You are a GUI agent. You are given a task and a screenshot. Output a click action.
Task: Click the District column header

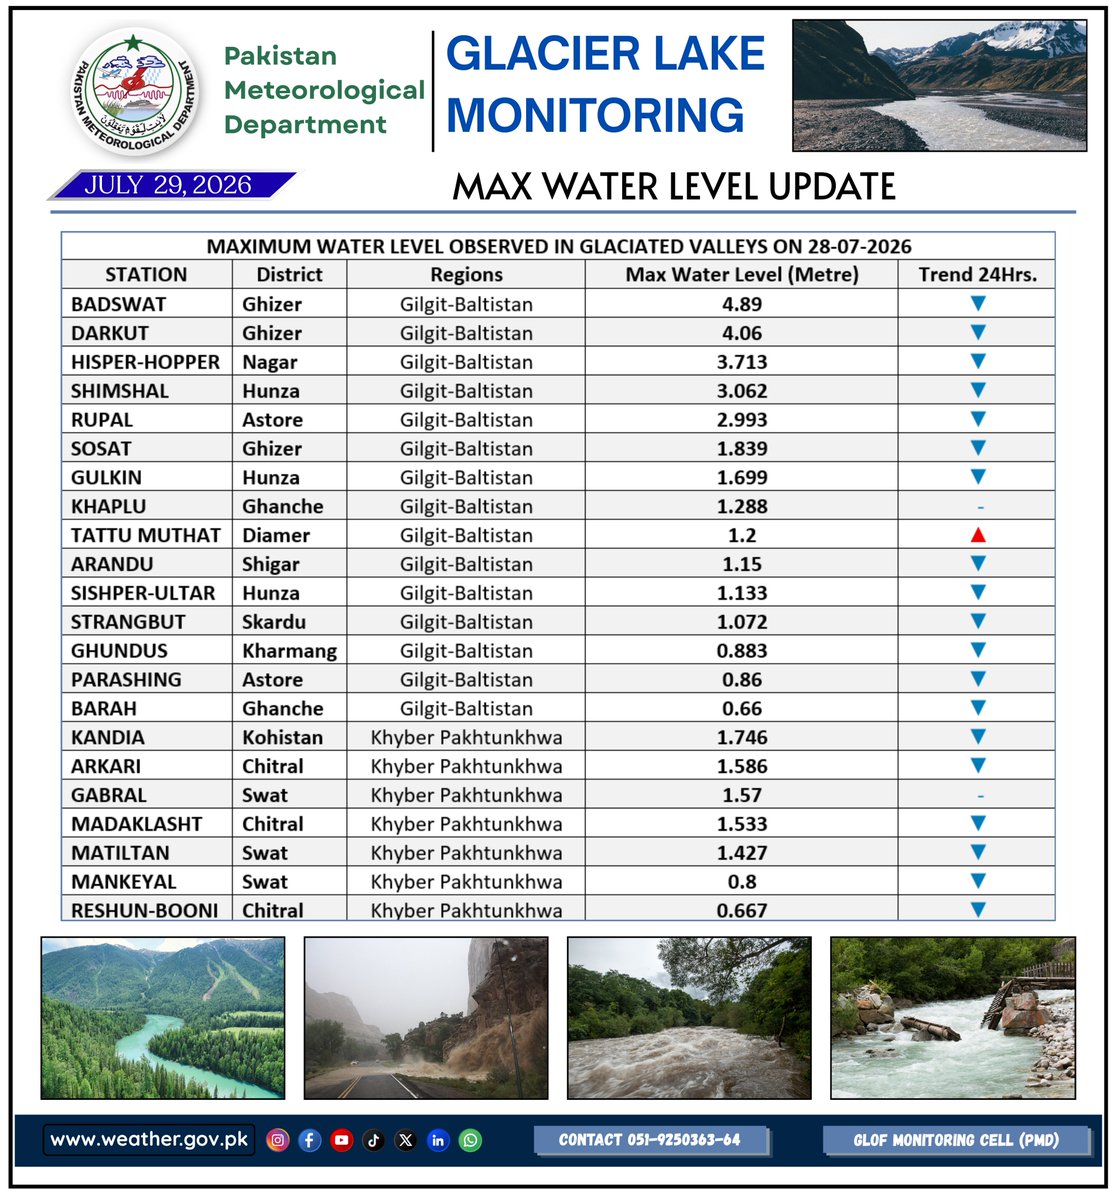289,275
